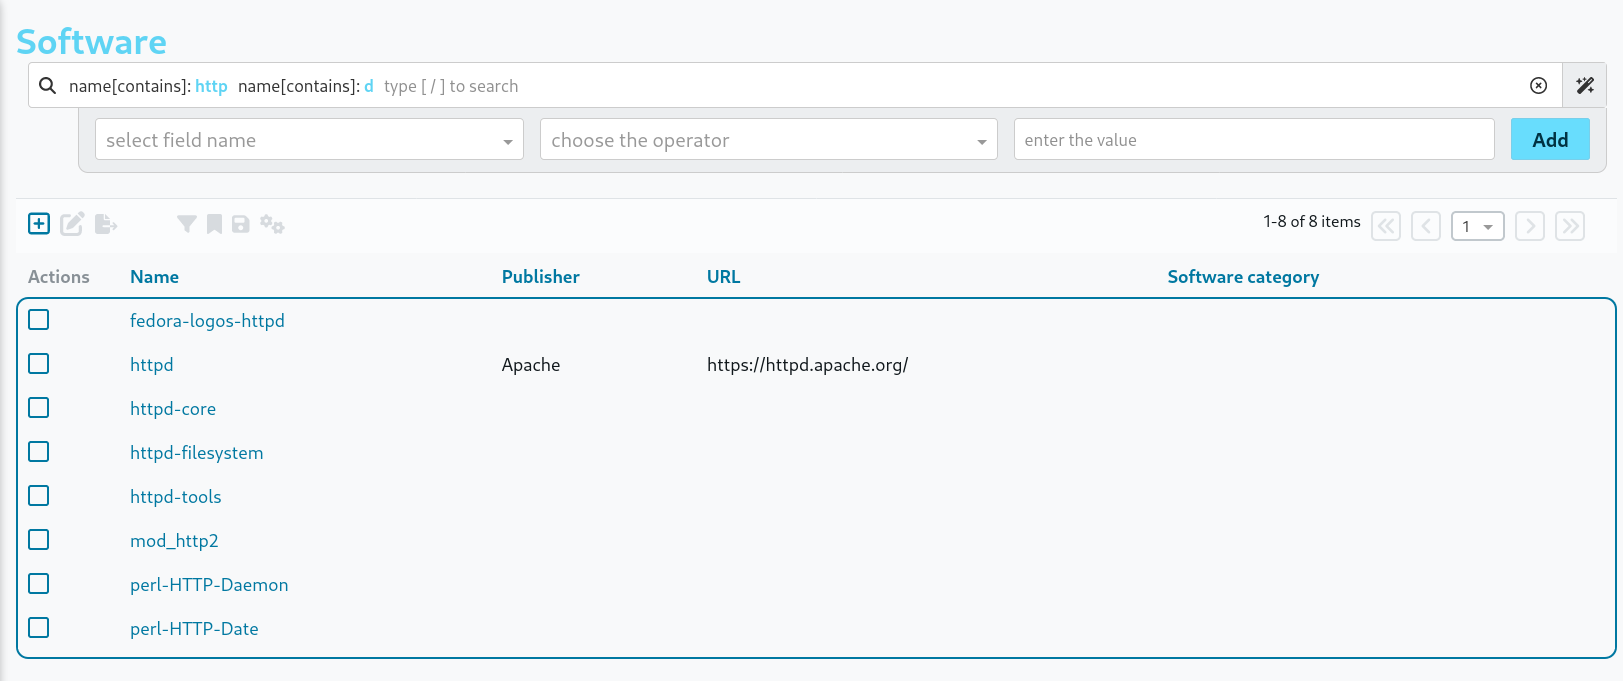Click the funnel filter icon
The width and height of the screenshot is (1623, 681).
click(186, 224)
